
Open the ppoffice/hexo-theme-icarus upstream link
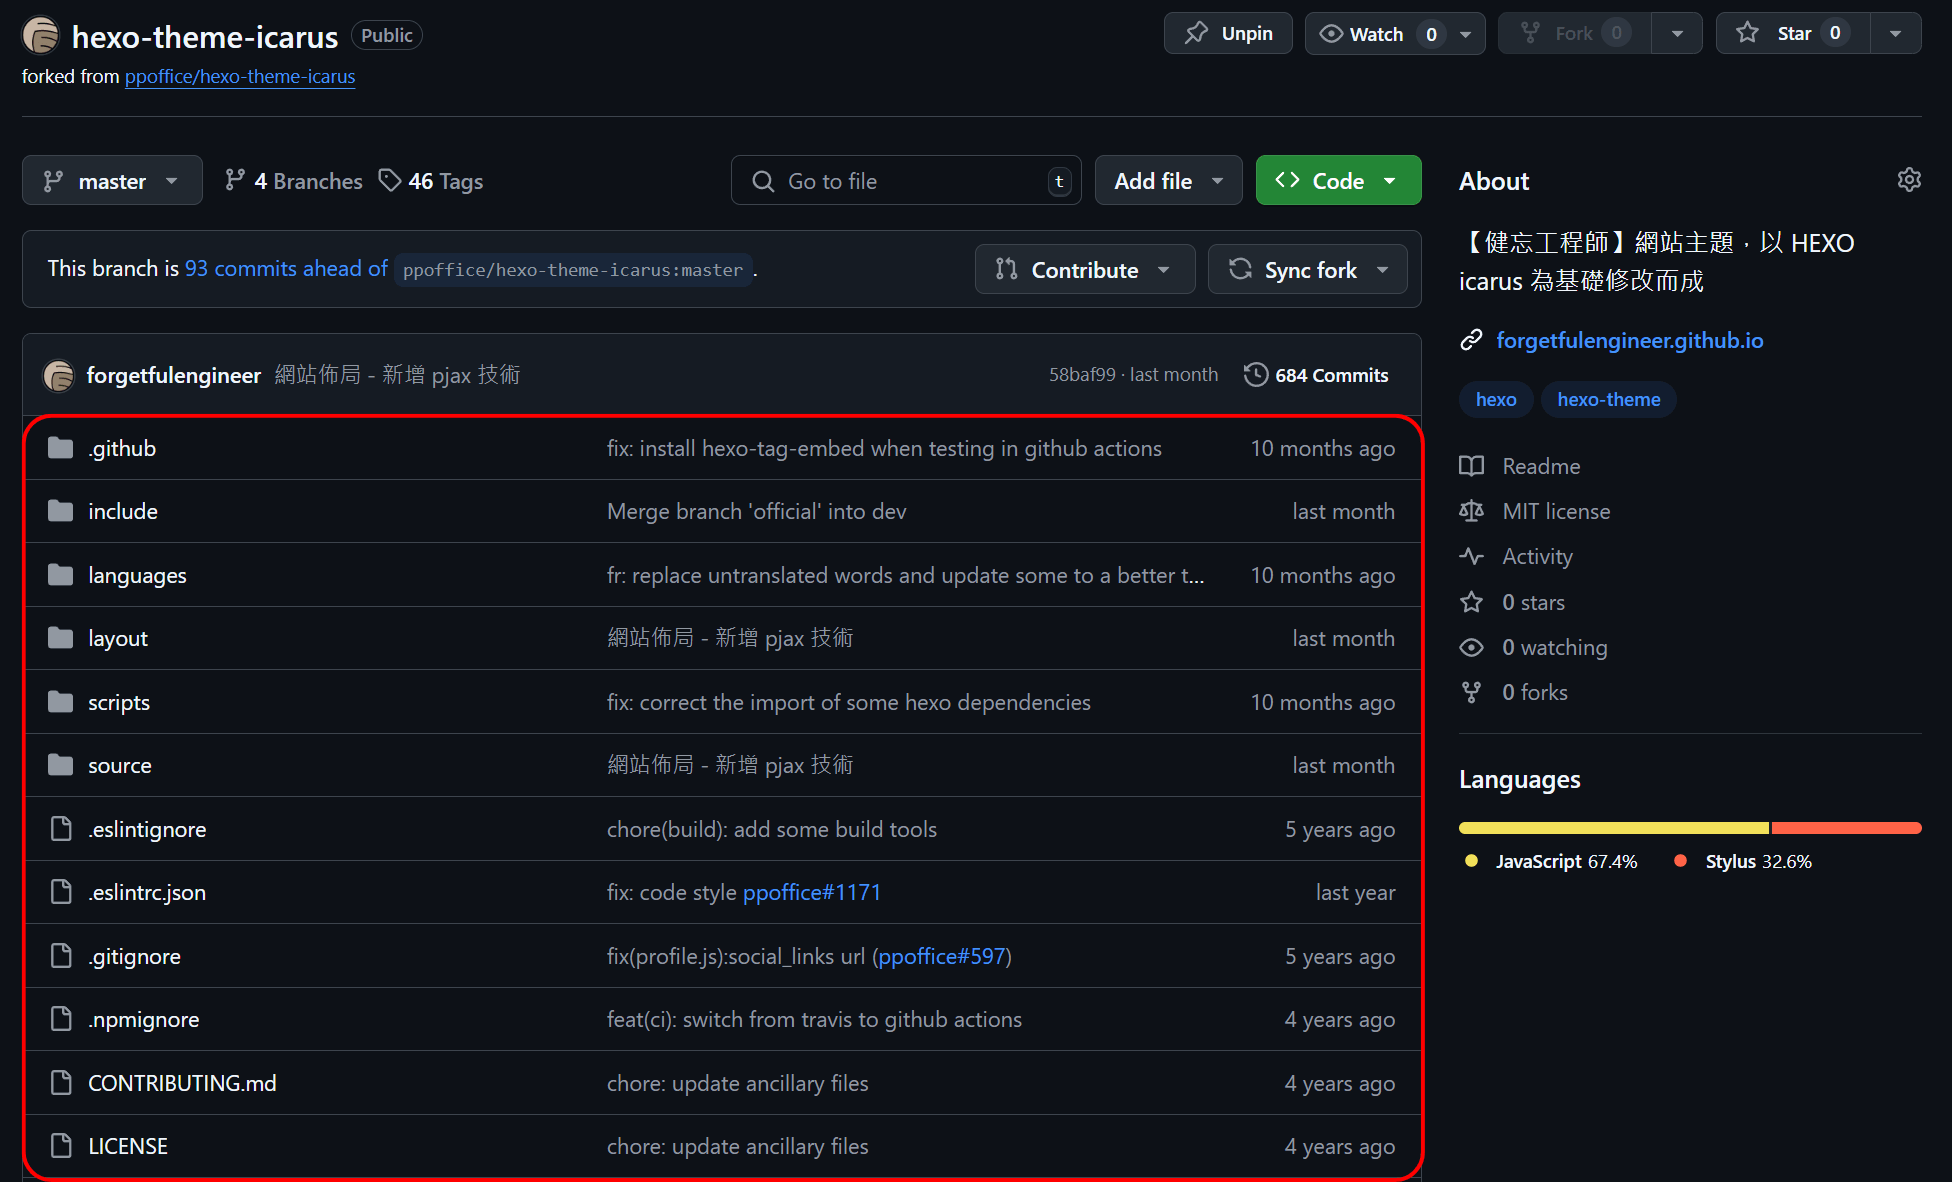click(x=240, y=77)
